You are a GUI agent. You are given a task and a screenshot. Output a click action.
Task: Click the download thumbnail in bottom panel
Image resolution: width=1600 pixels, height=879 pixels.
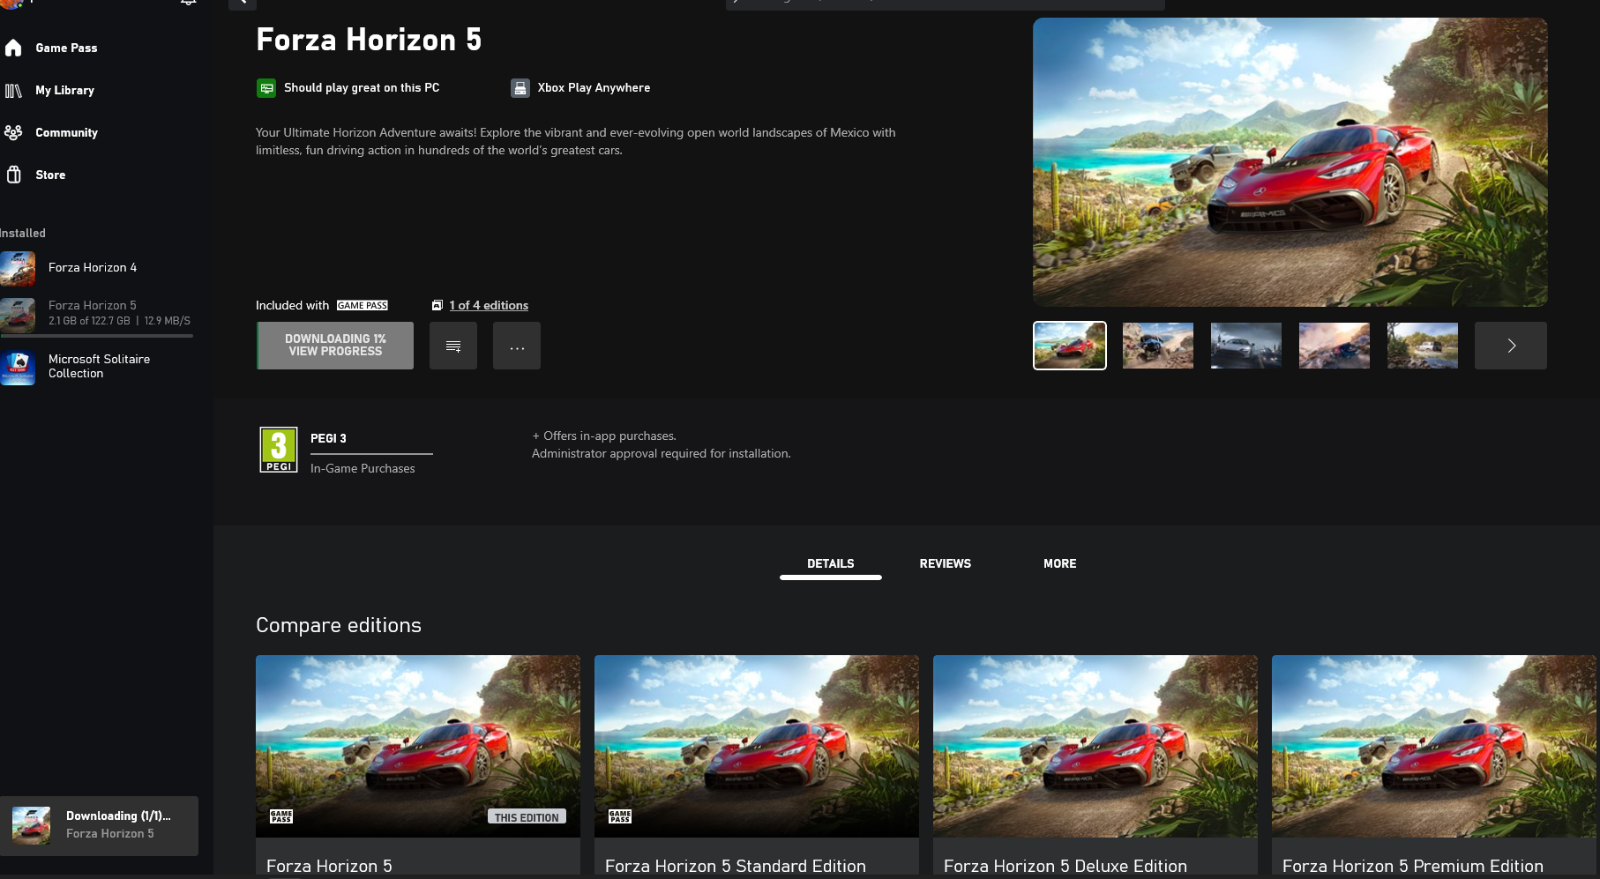coord(31,826)
